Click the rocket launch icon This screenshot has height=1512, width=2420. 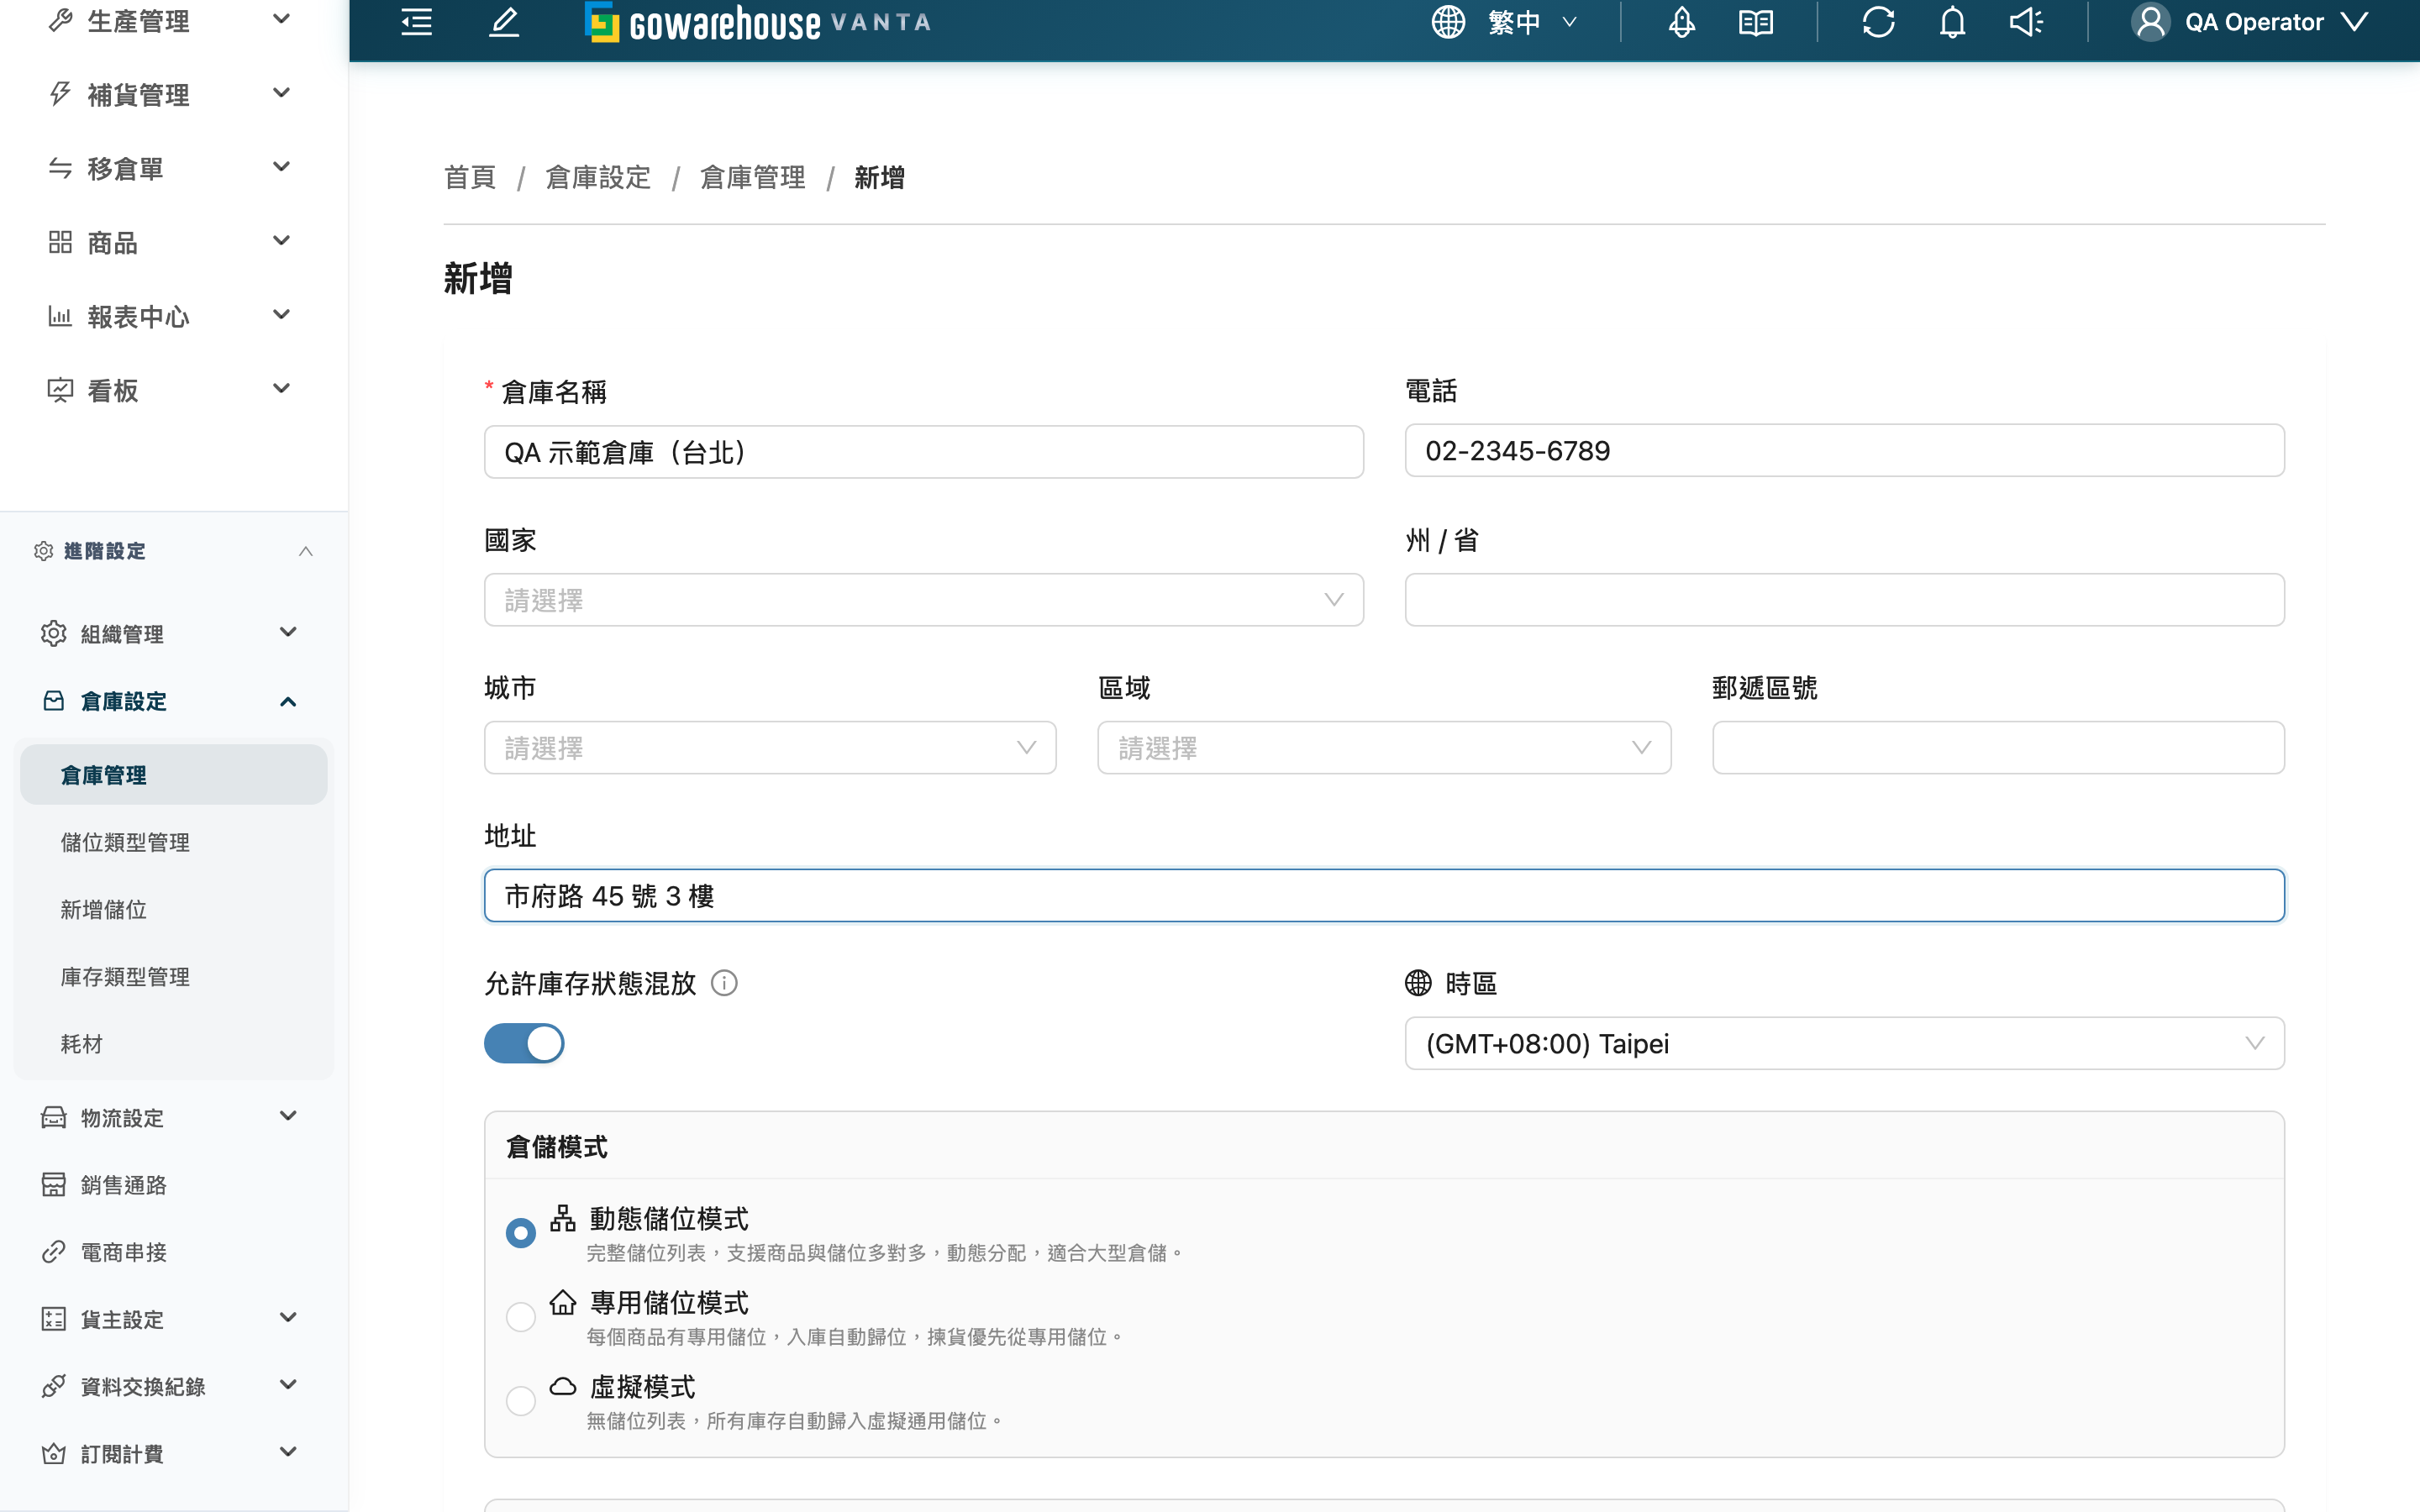[1682, 22]
